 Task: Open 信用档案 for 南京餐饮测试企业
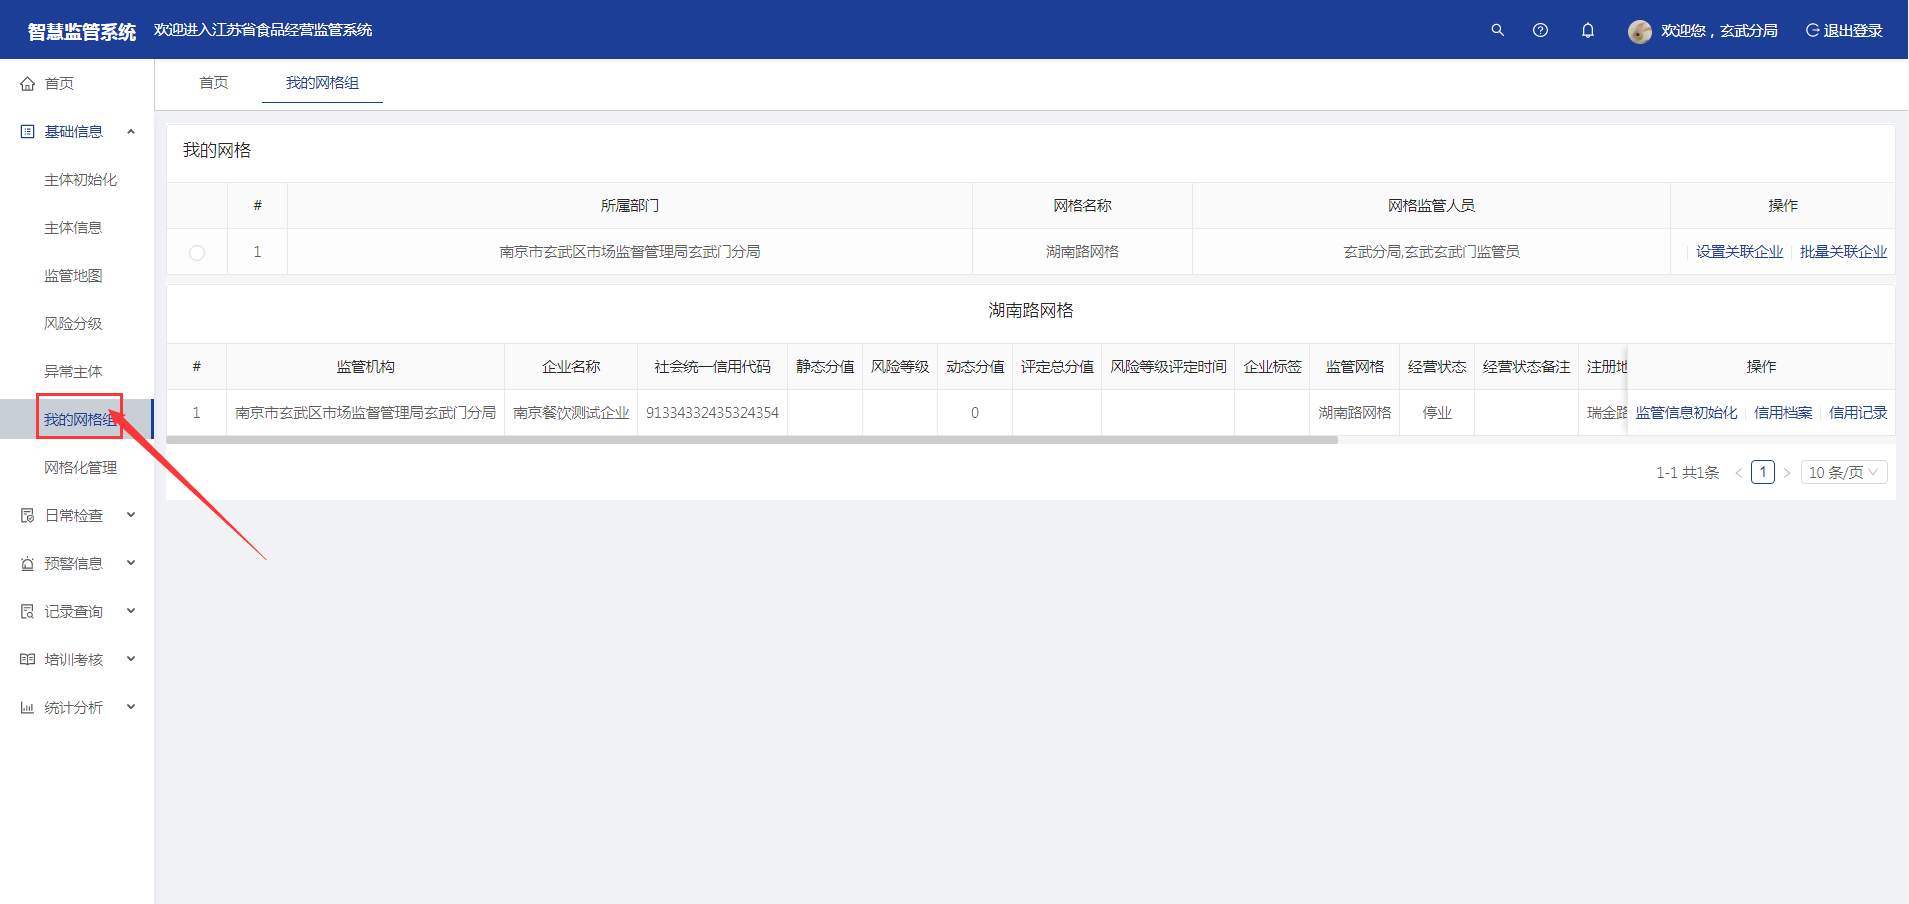coord(1782,413)
